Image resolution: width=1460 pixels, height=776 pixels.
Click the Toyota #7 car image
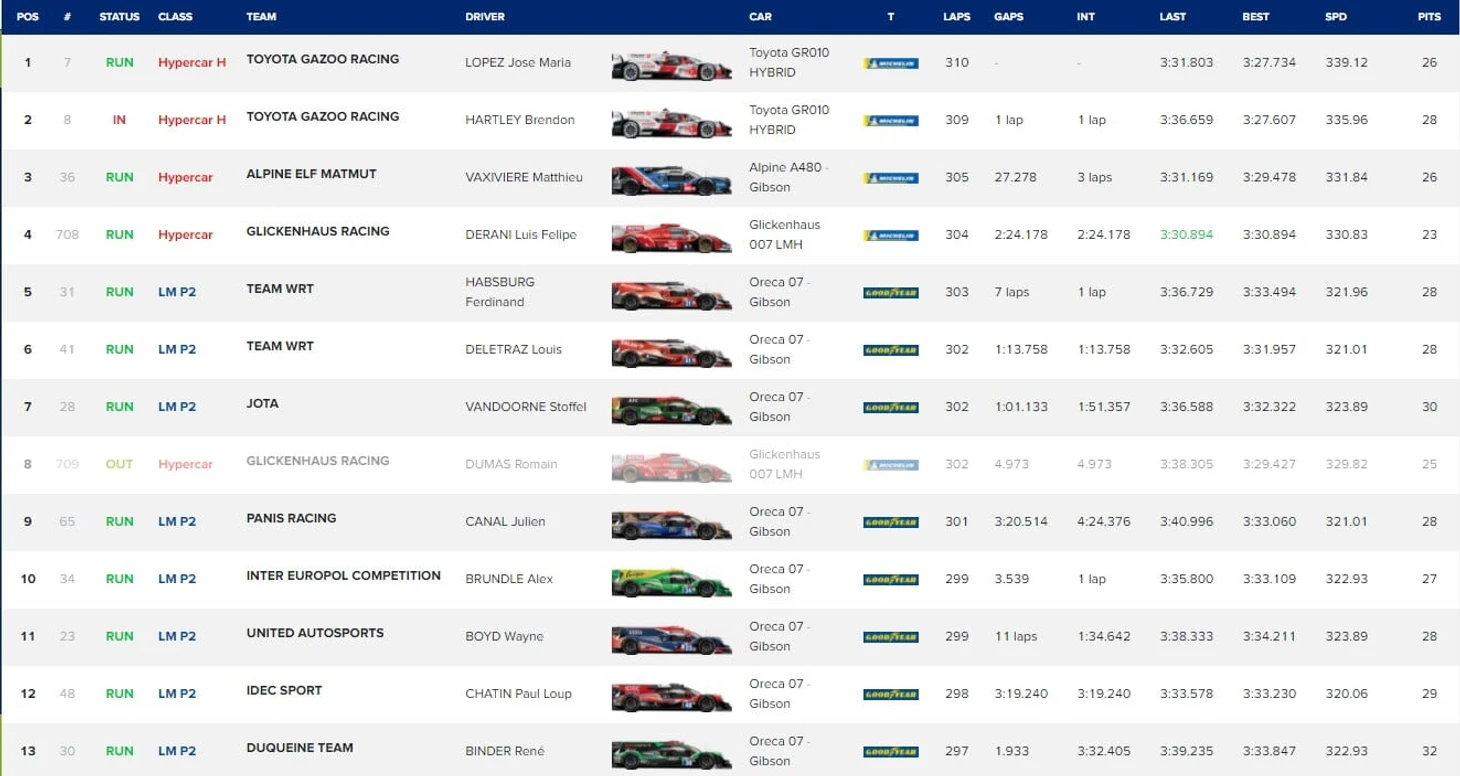670,65
